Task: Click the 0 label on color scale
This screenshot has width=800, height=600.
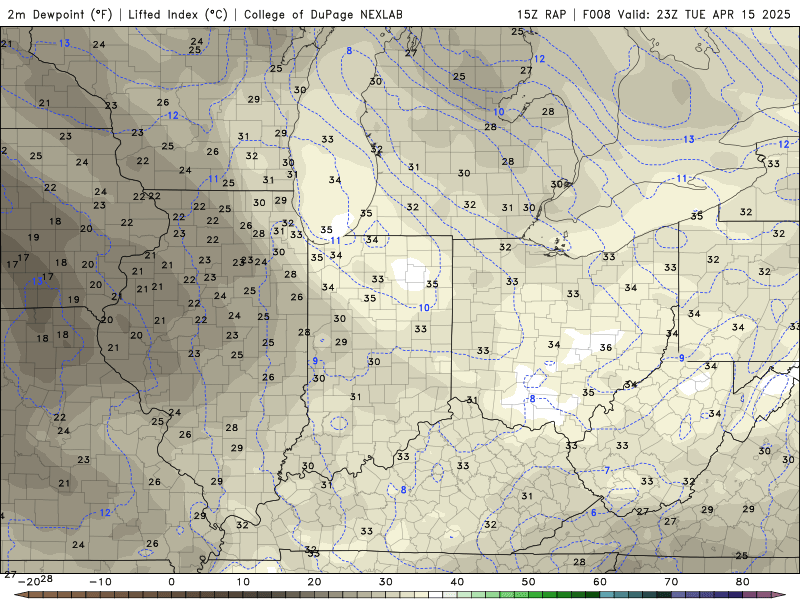Action: (171, 582)
